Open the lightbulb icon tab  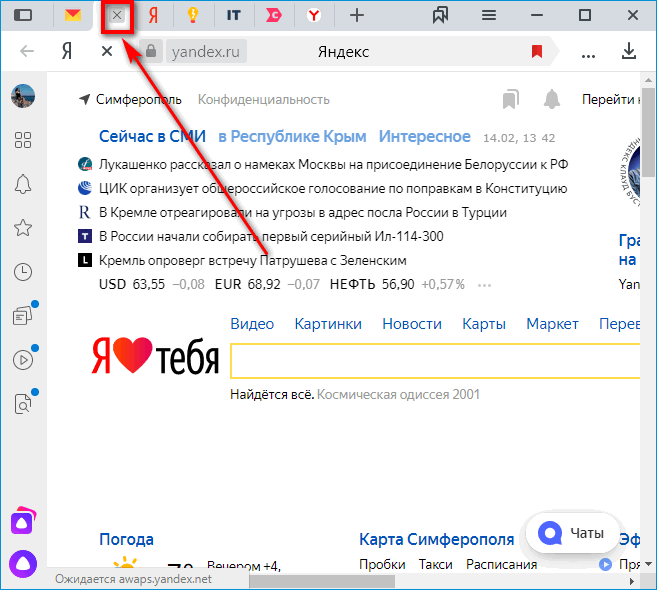193,16
